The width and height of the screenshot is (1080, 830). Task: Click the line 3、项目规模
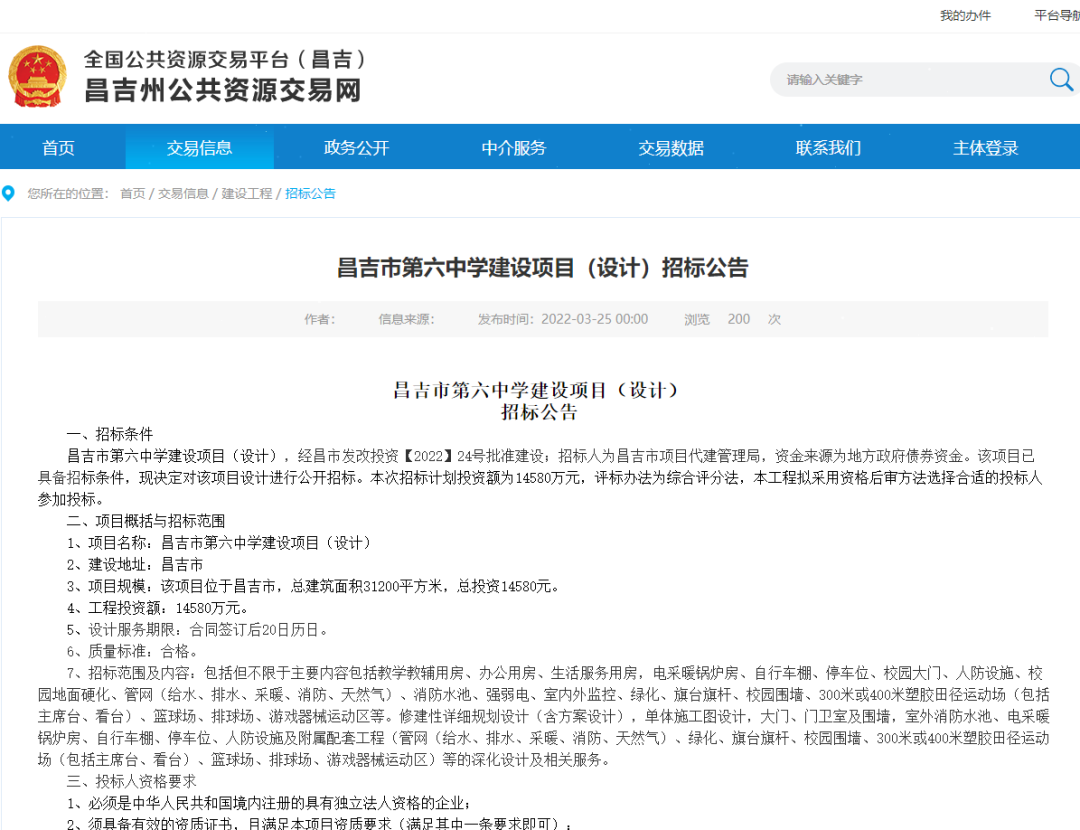314,586
